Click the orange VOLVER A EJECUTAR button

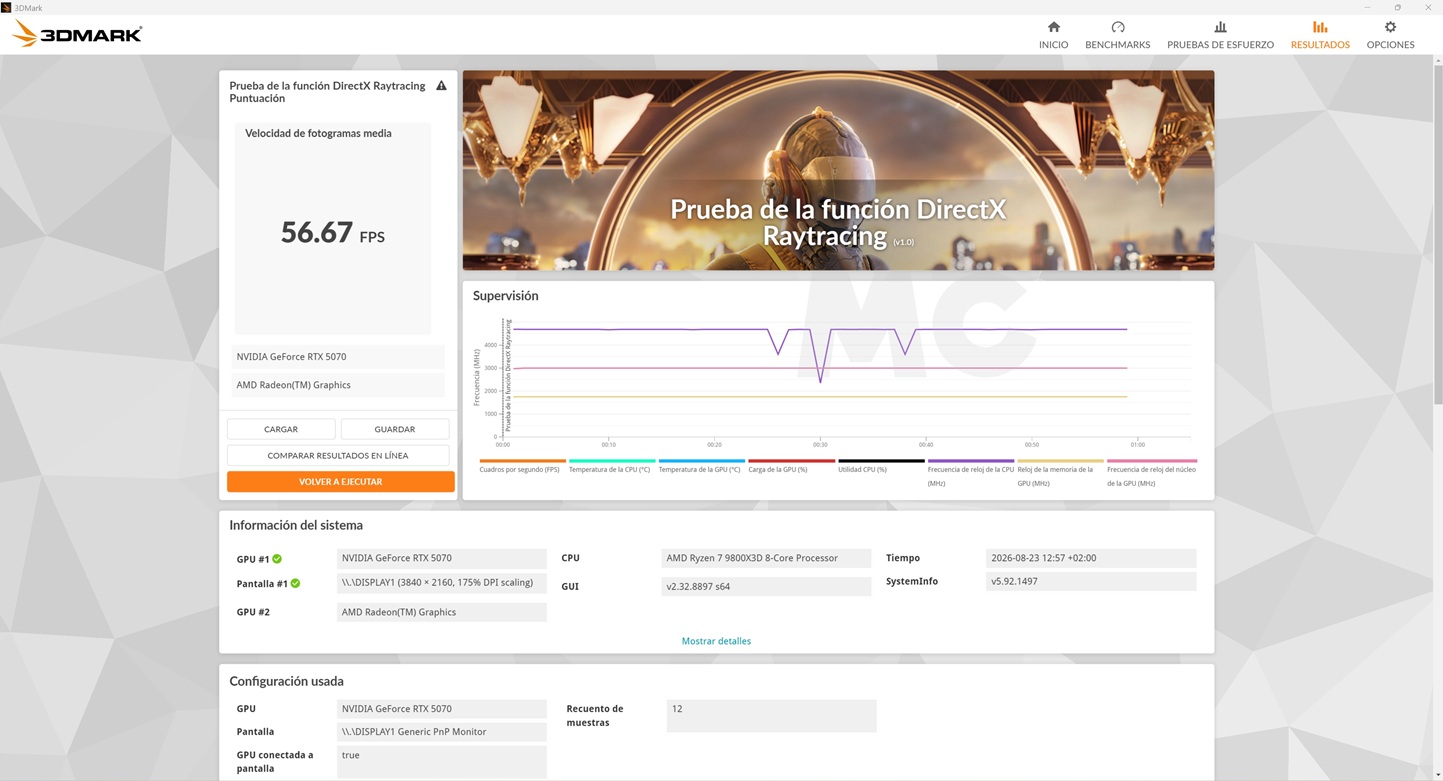coord(341,482)
